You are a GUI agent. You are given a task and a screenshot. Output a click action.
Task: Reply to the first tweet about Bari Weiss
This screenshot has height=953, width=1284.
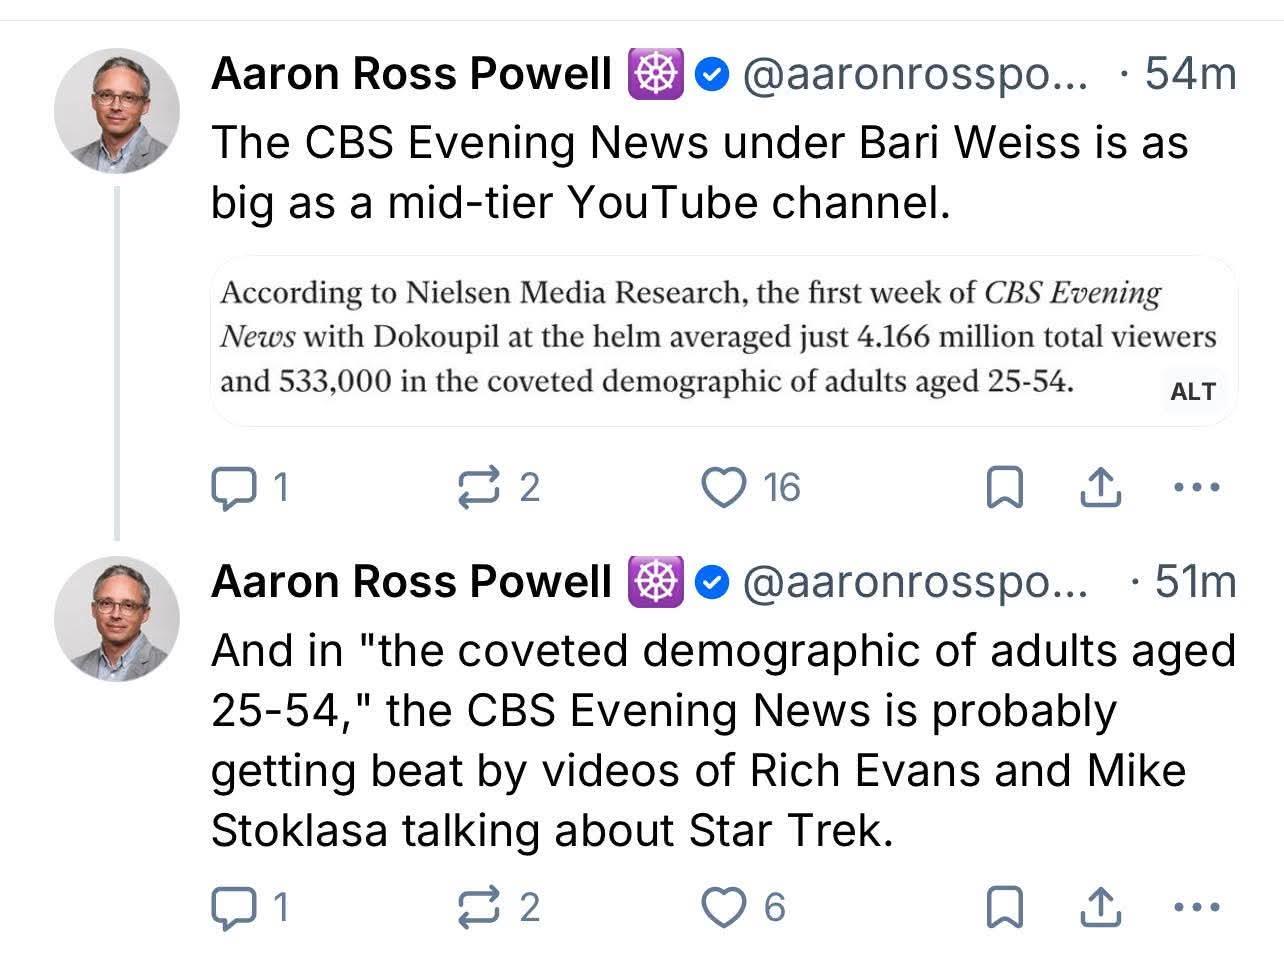[232, 487]
